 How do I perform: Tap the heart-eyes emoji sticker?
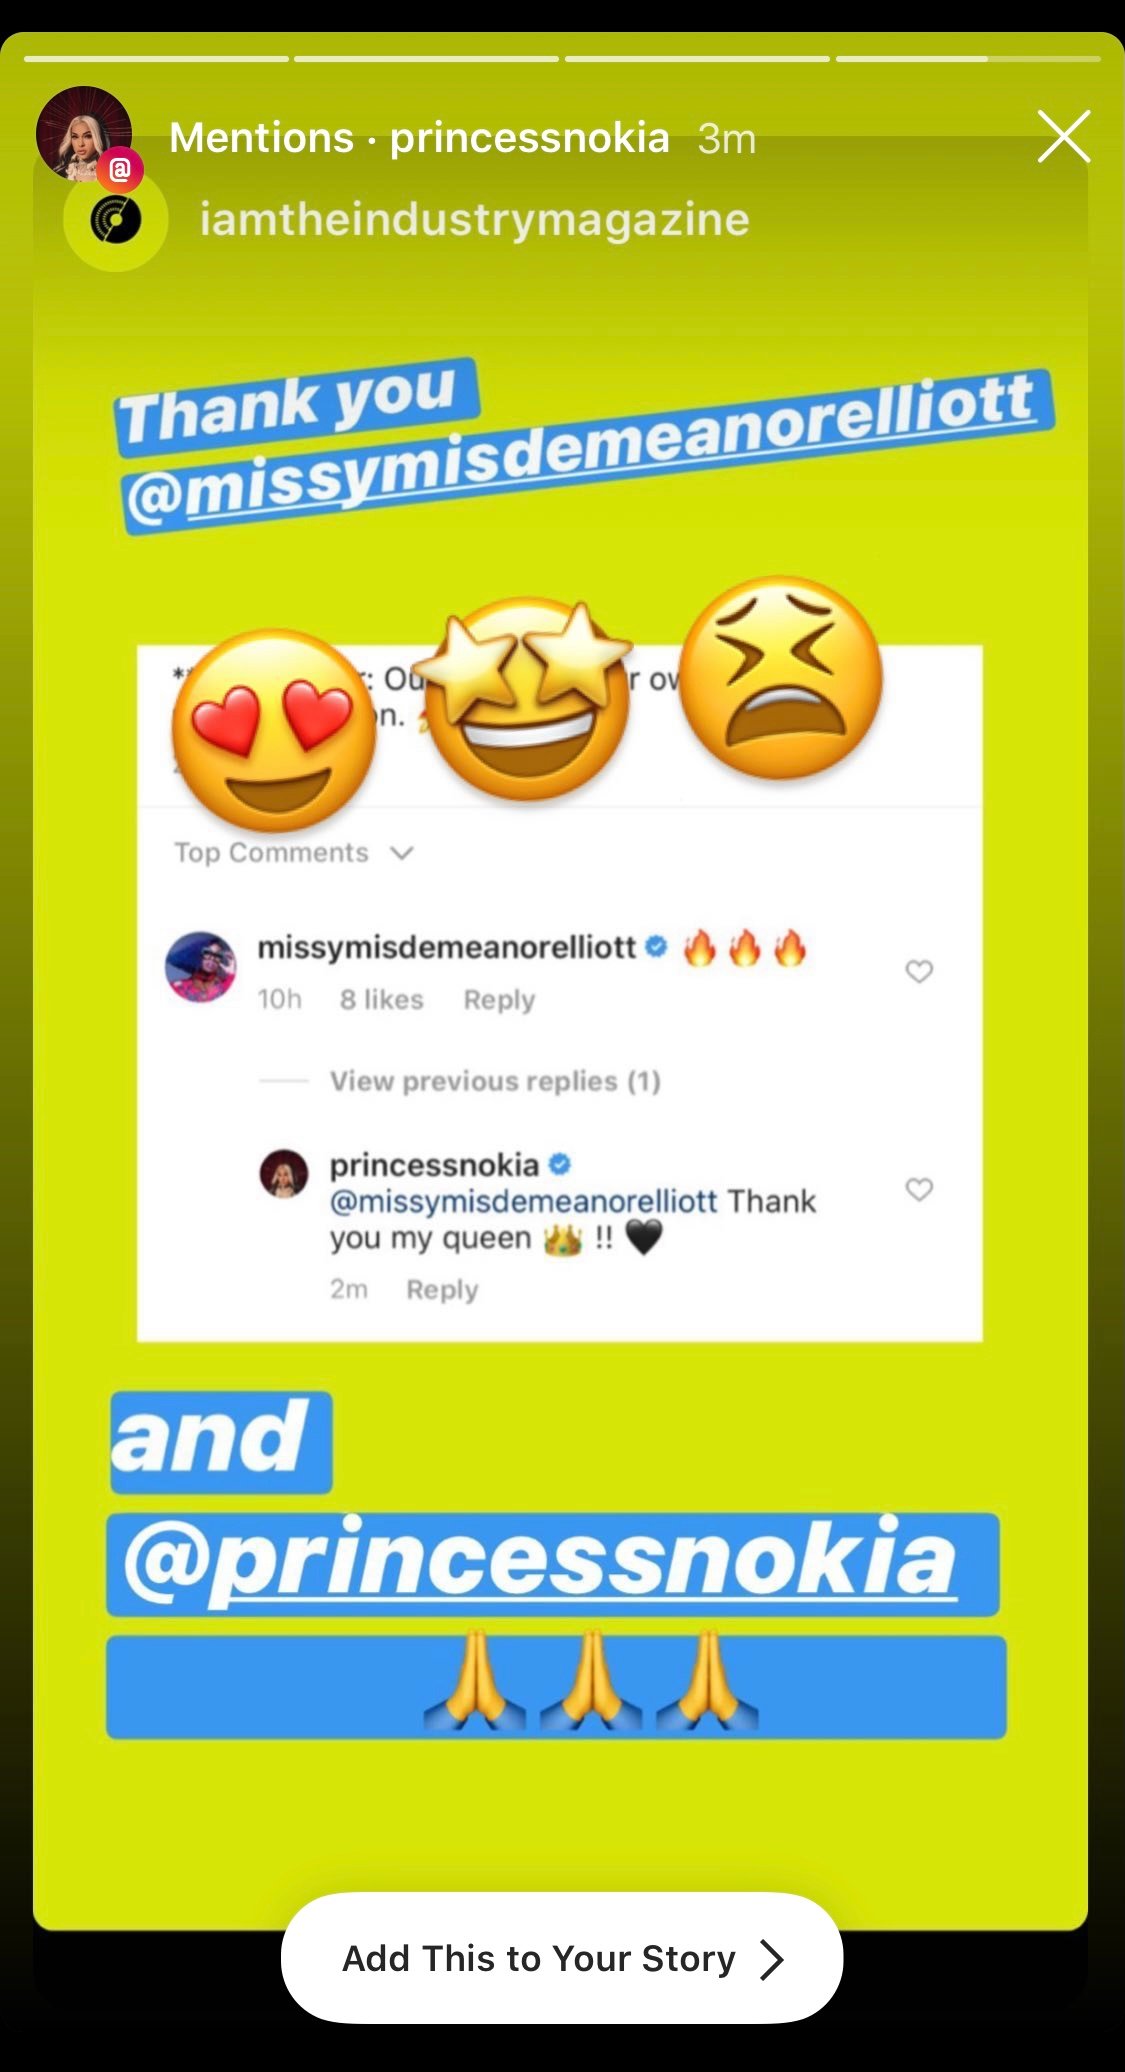point(274,730)
